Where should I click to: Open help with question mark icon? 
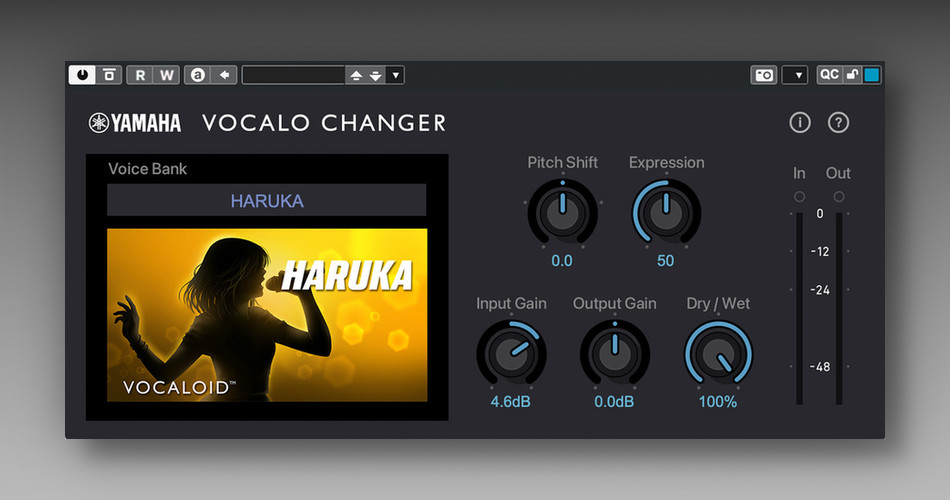tap(839, 123)
